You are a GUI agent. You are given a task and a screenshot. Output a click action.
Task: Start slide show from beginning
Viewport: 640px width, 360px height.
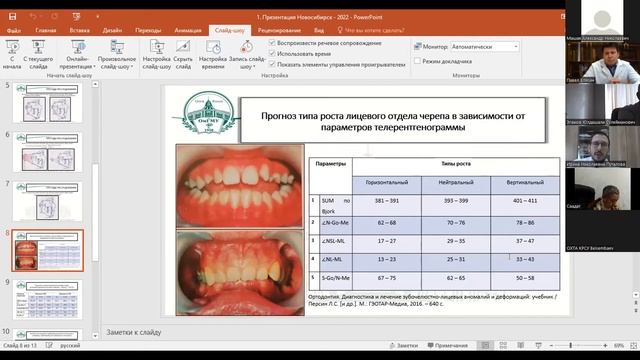pyautogui.click(x=12, y=55)
